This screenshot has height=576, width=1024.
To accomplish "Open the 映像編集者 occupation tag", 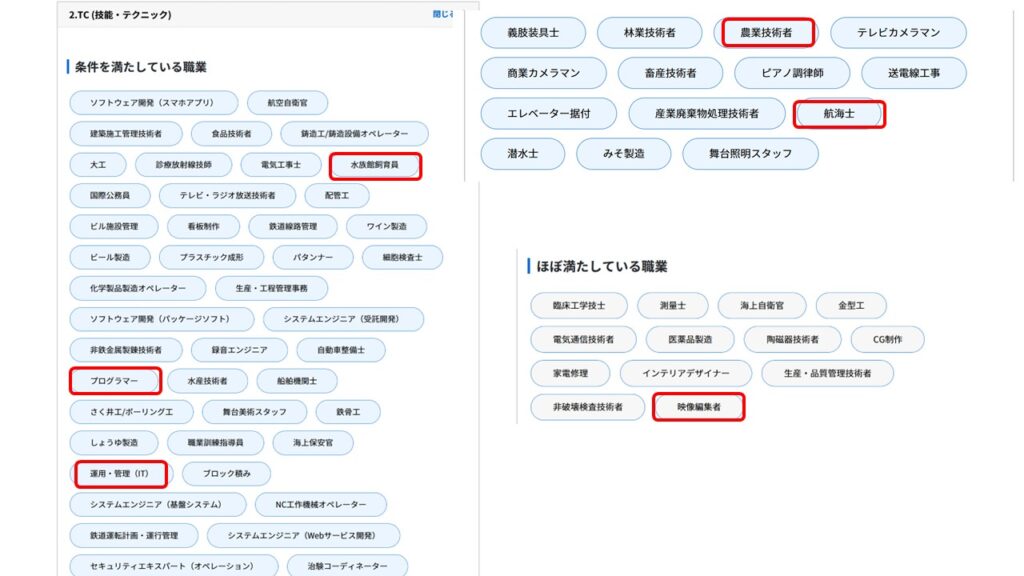I will click(699, 407).
